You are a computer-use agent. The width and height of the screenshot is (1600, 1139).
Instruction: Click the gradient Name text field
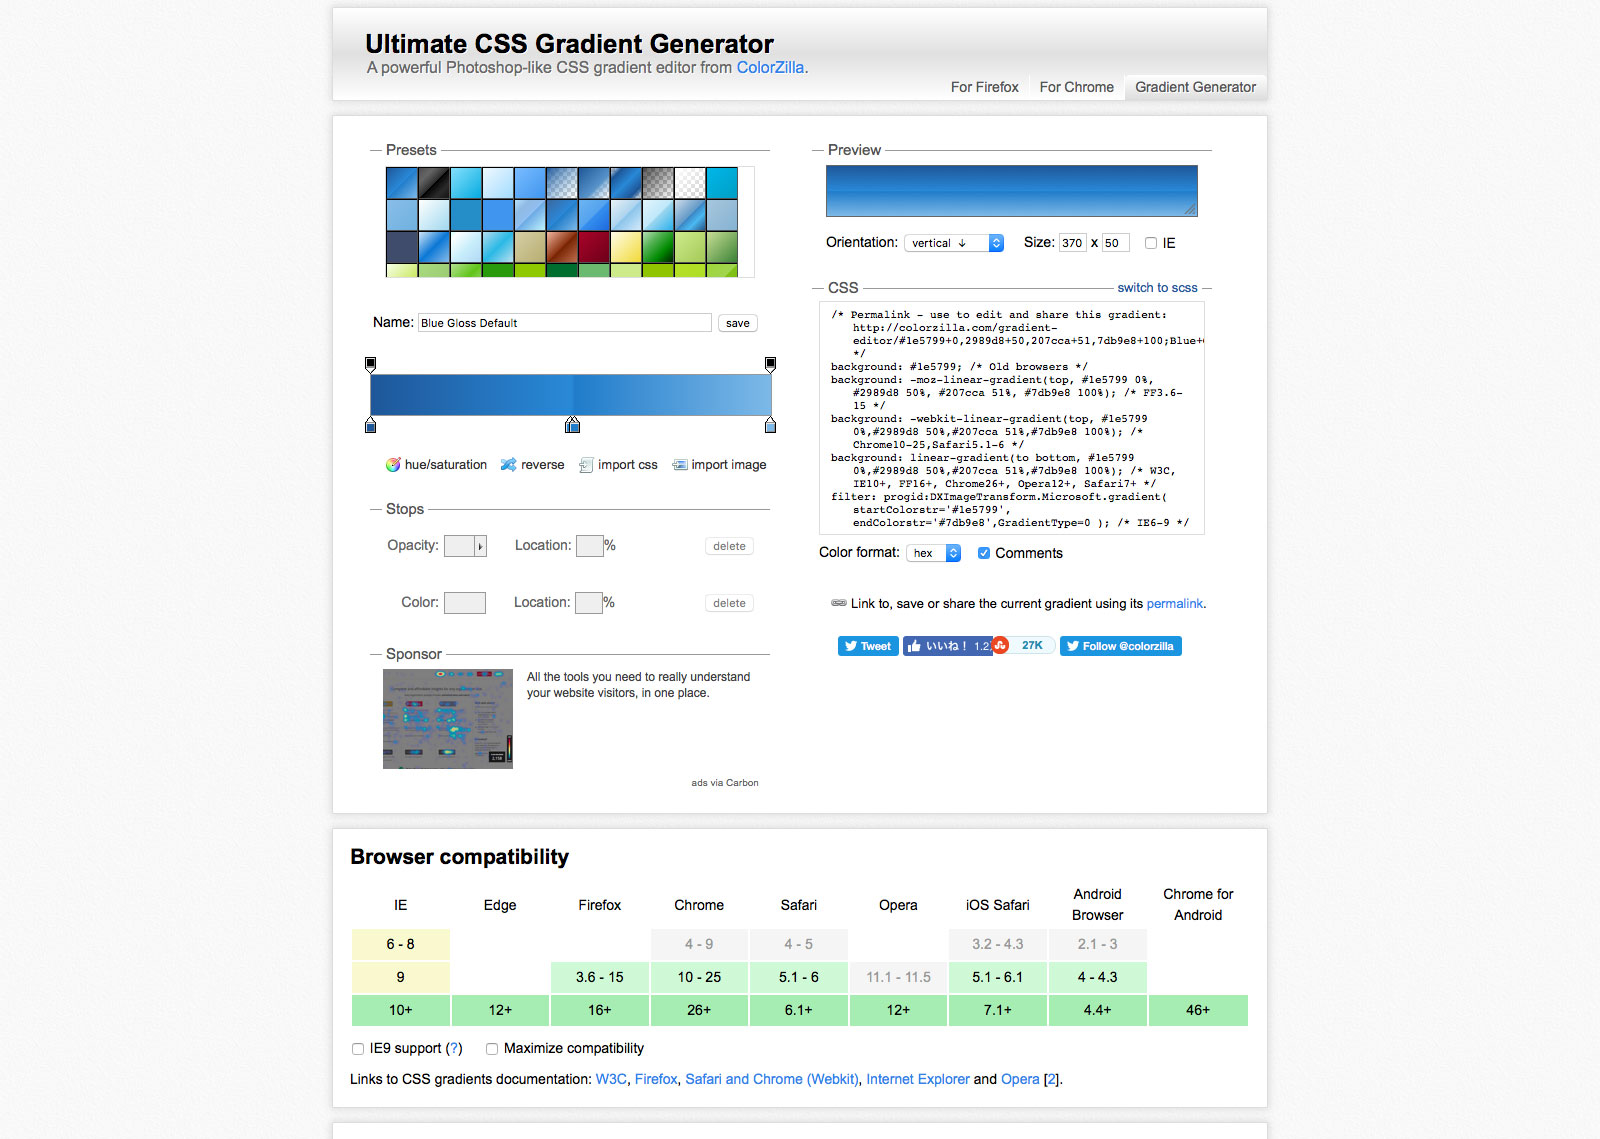click(564, 323)
